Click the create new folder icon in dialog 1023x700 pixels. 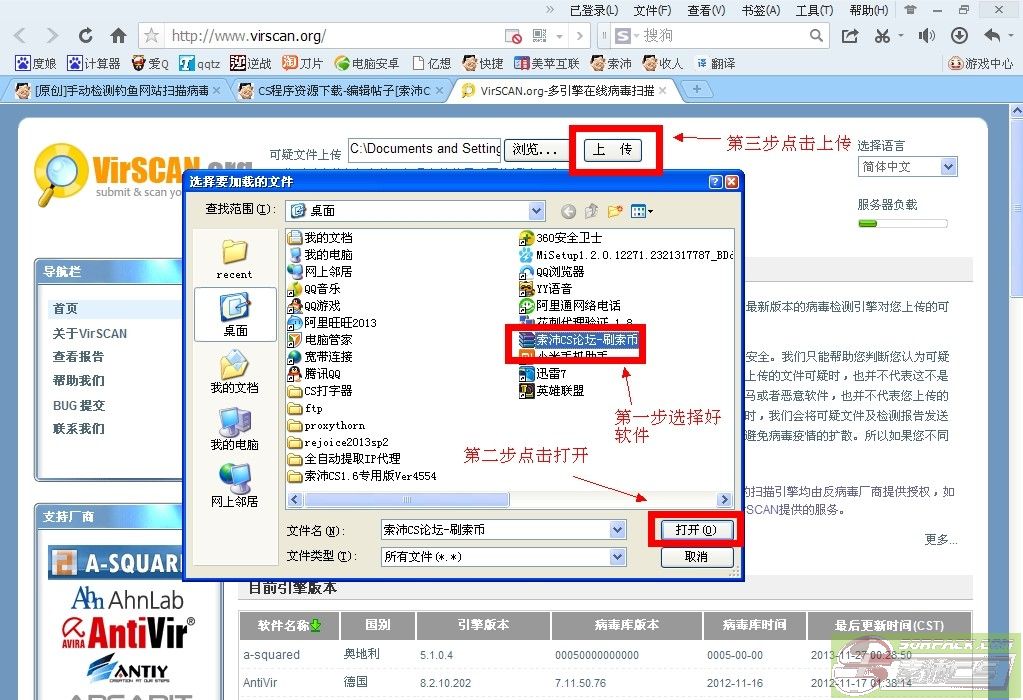616,211
